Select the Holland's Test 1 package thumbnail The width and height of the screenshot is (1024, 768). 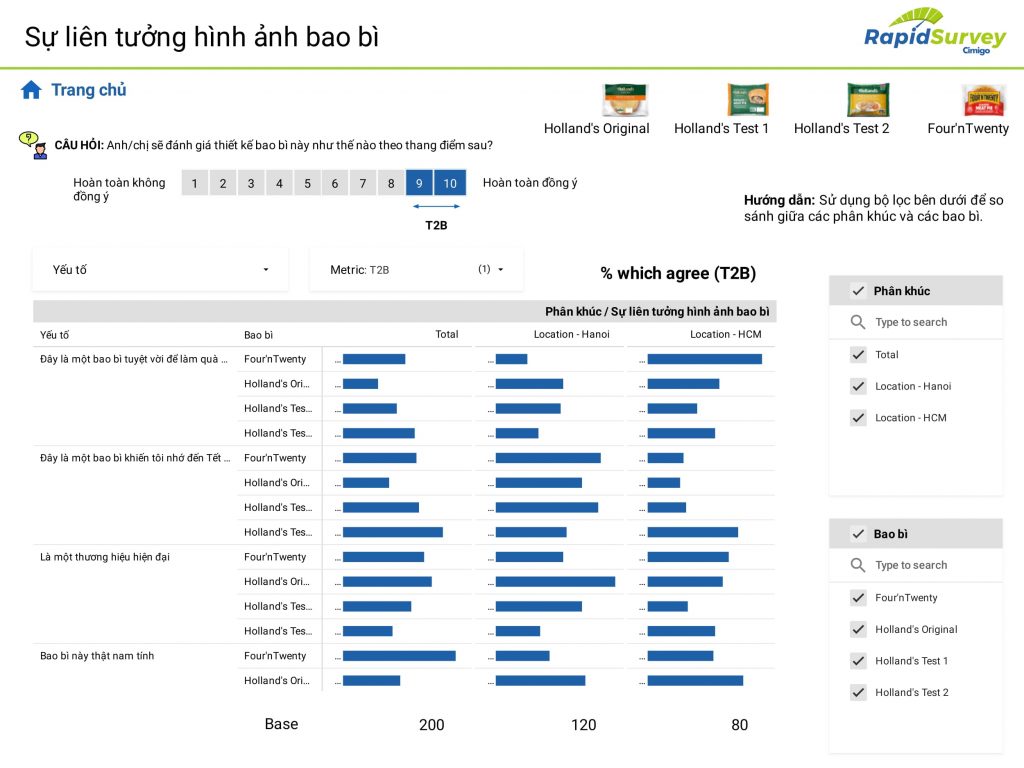pyautogui.click(x=748, y=99)
